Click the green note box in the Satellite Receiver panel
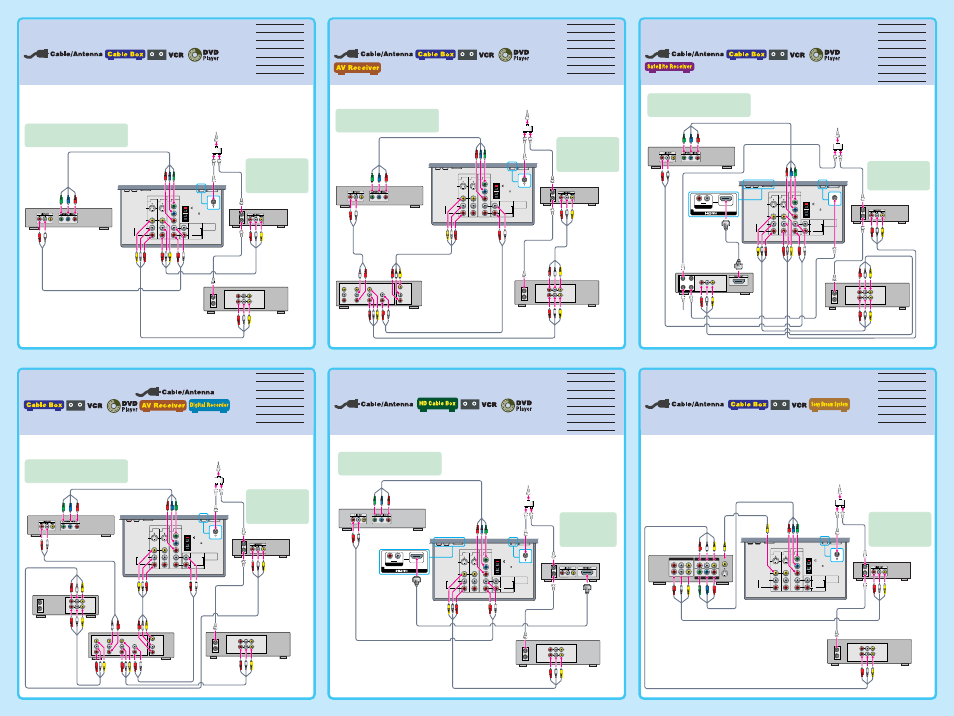This screenshot has height=716, width=954. click(x=698, y=105)
